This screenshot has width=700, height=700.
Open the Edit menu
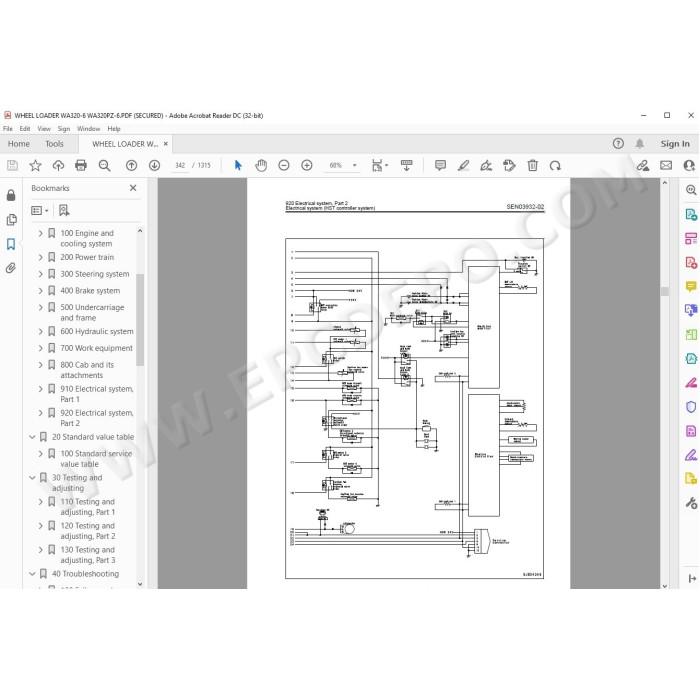[x=25, y=129]
